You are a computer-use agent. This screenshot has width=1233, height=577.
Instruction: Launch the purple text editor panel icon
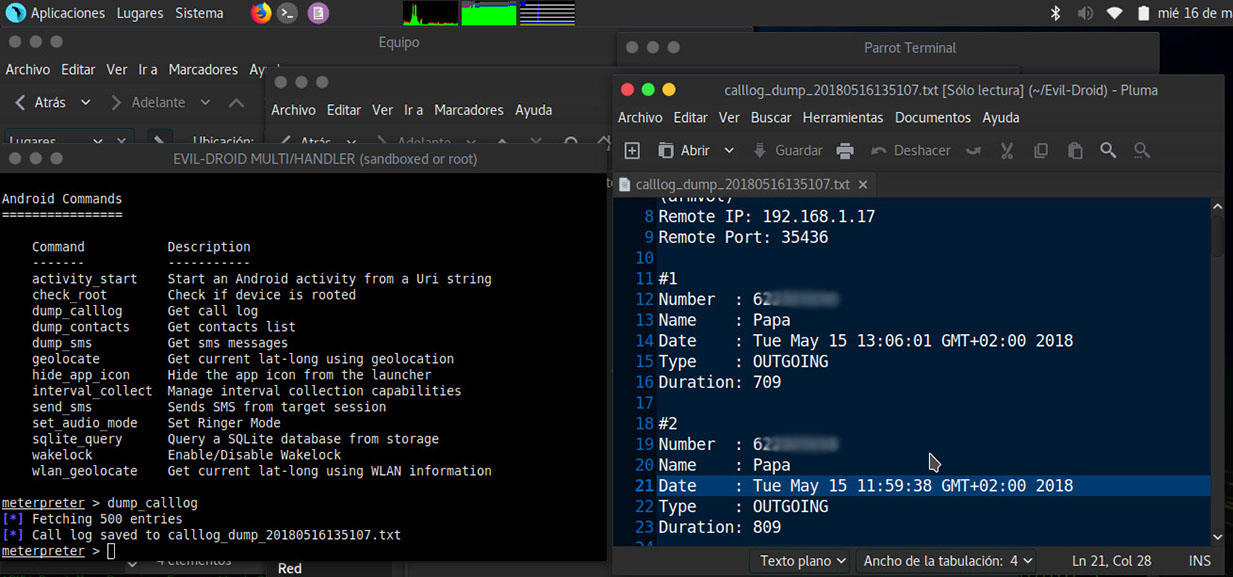pos(318,13)
